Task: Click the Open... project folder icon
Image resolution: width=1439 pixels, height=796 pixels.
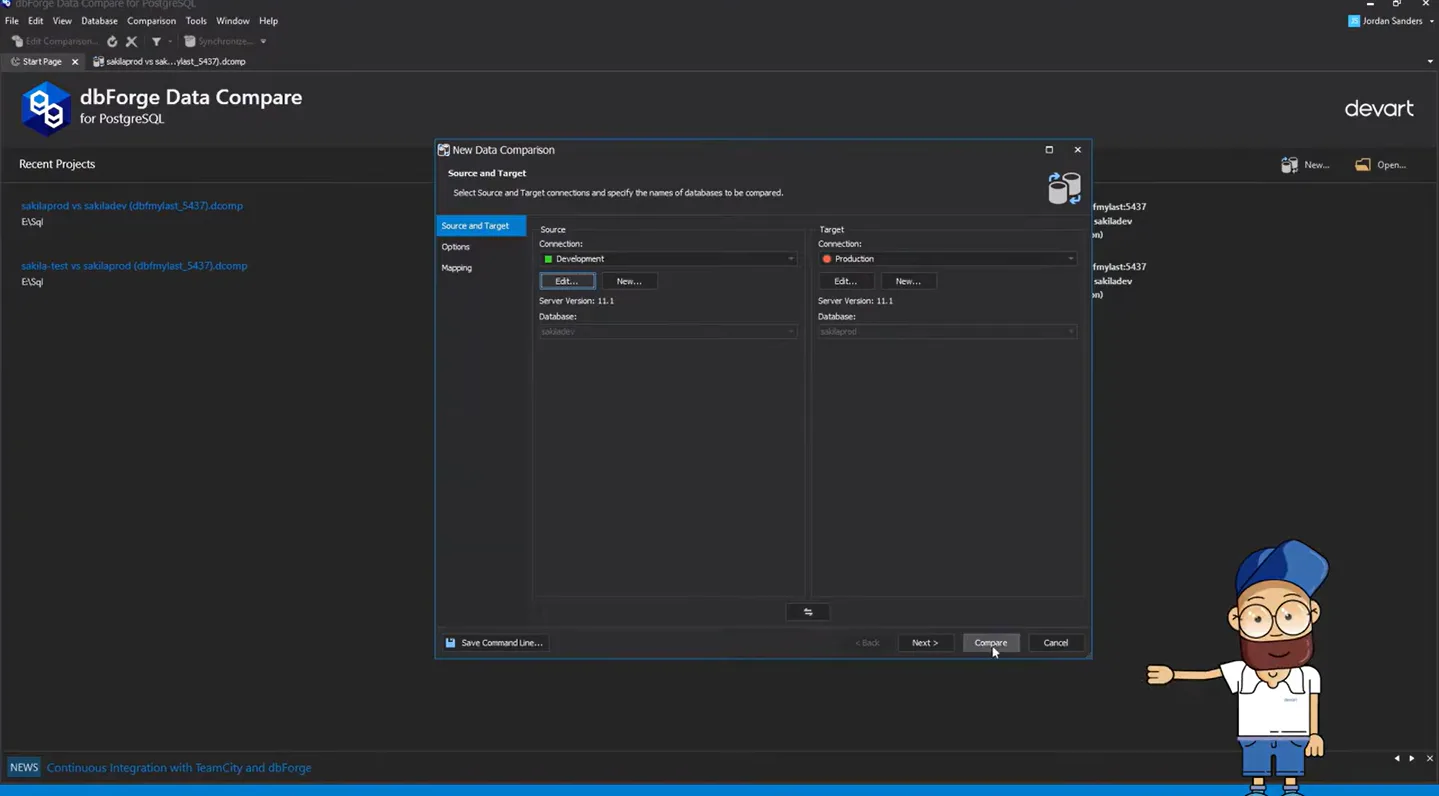Action: point(1362,165)
